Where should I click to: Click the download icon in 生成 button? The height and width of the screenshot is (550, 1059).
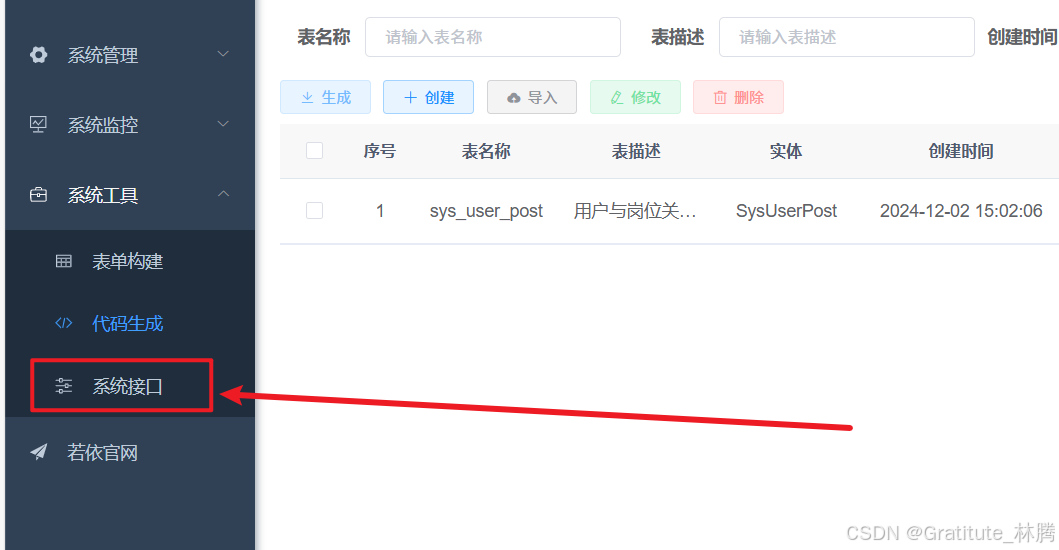click(307, 97)
